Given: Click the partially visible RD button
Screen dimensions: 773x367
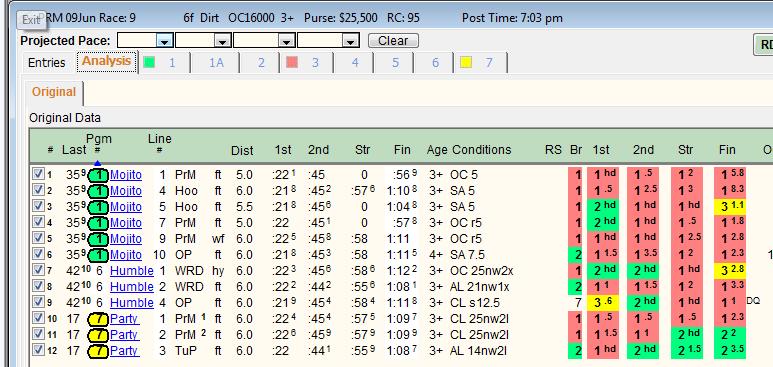Looking at the screenshot, I should [x=764, y=45].
